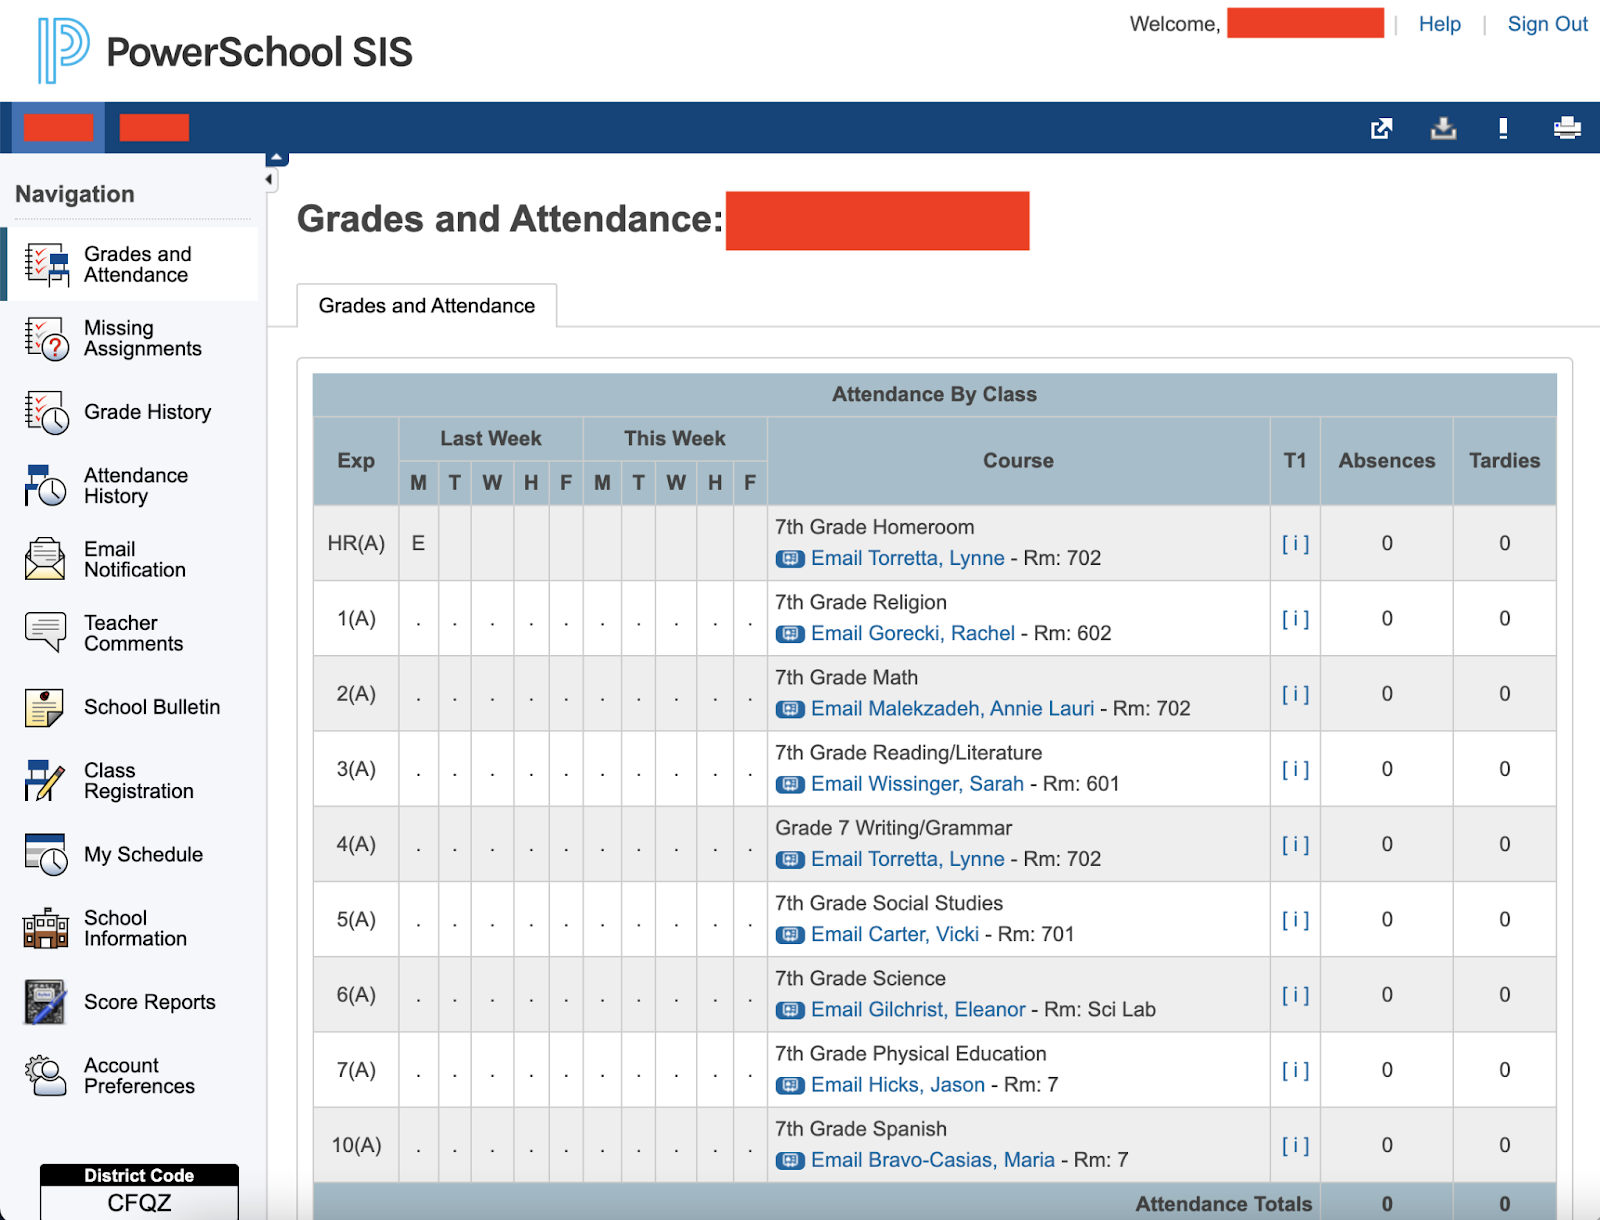The width and height of the screenshot is (1600, 1220).
Task: Go to Score Reports in the navigation
Action: 150,1002
